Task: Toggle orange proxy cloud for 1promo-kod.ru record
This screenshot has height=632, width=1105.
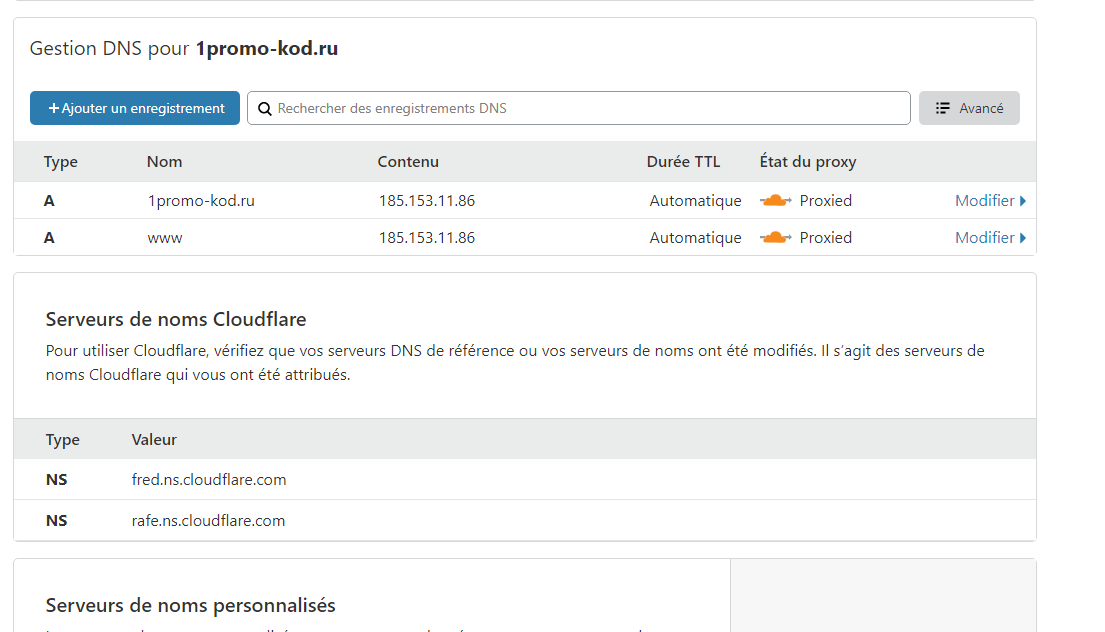Action: tap(776, 201)
